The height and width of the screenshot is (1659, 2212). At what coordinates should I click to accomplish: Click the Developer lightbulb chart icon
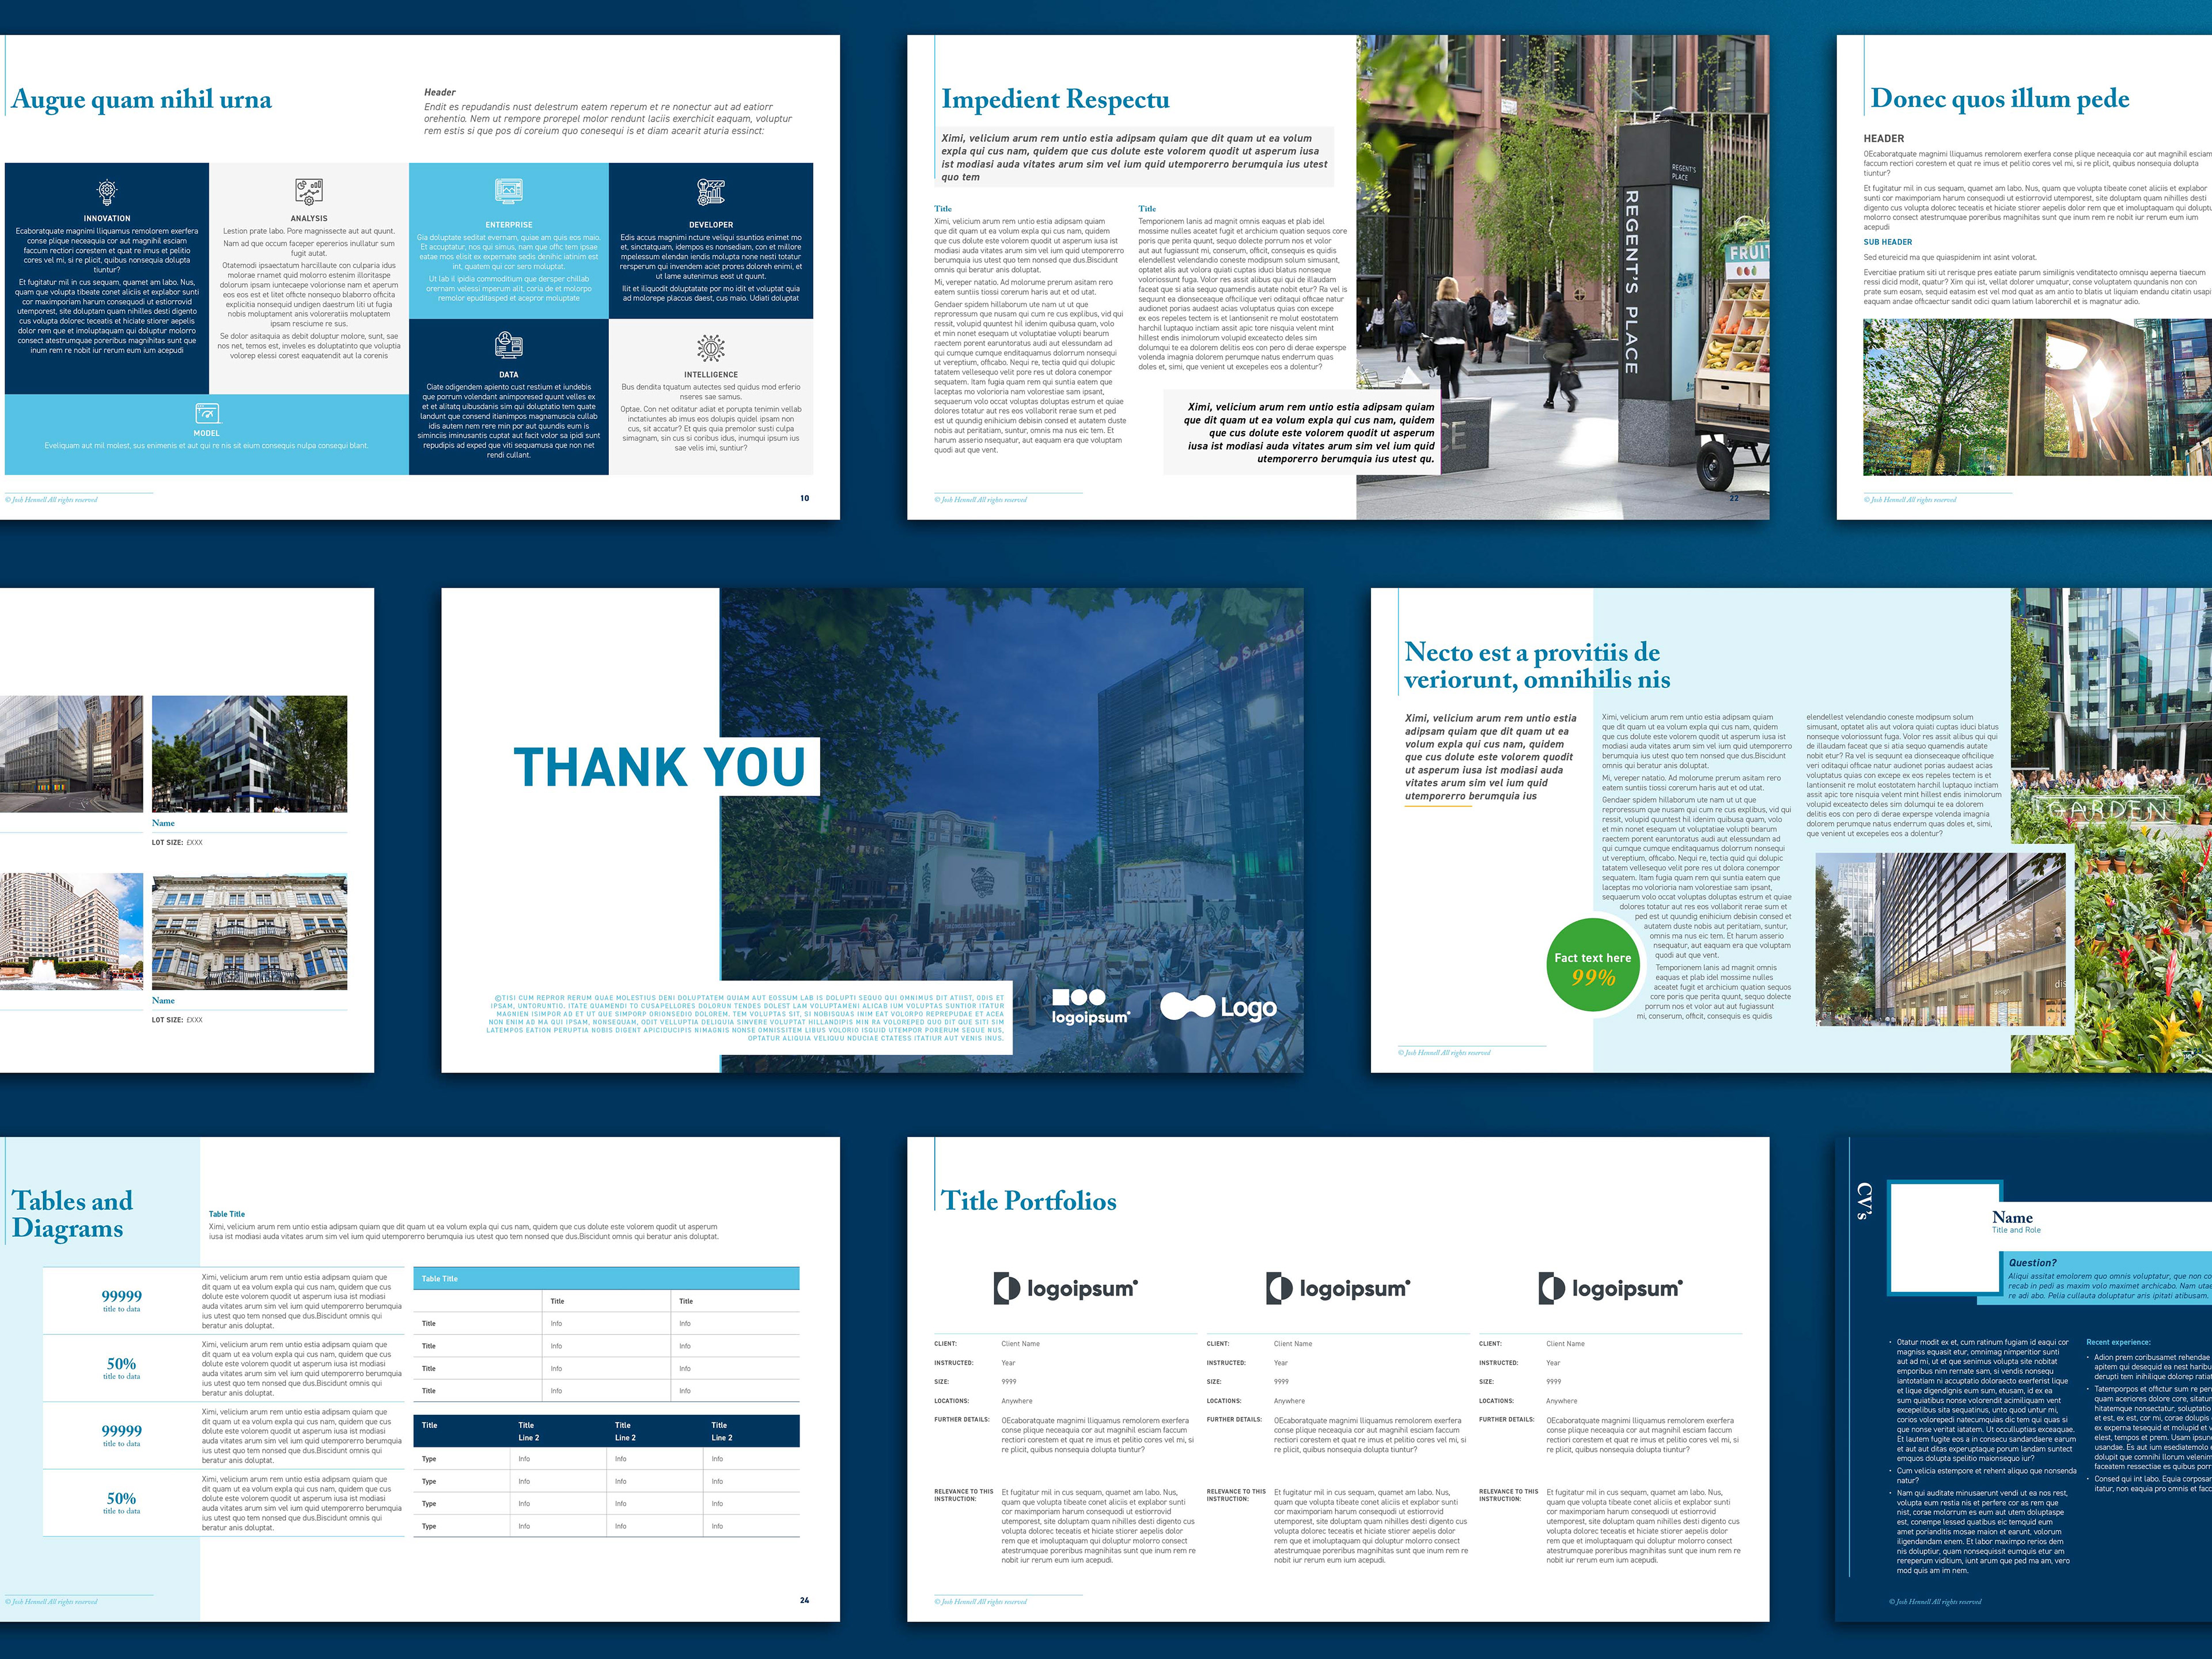click(x=710, y=191)
